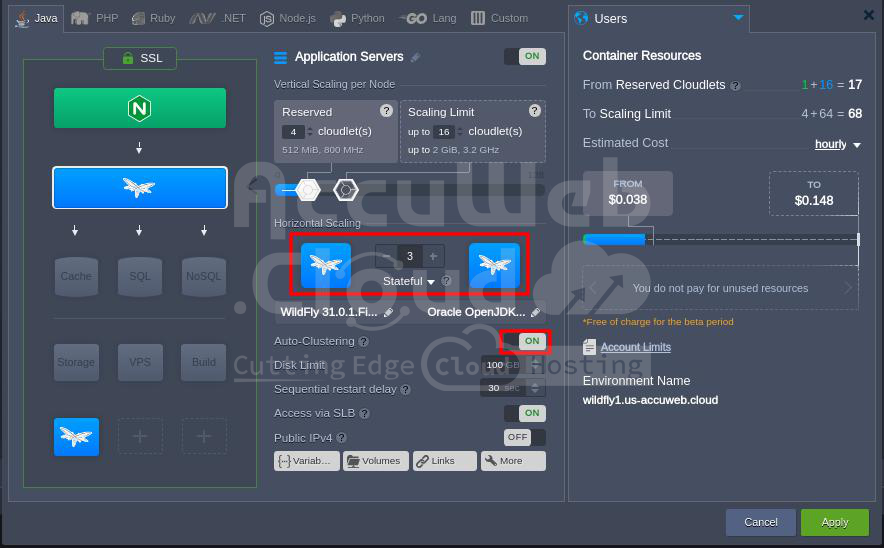
Task: Edit WildFly 31.0.1 version tag
Action: pyautogui.click(x=388, y=312)
